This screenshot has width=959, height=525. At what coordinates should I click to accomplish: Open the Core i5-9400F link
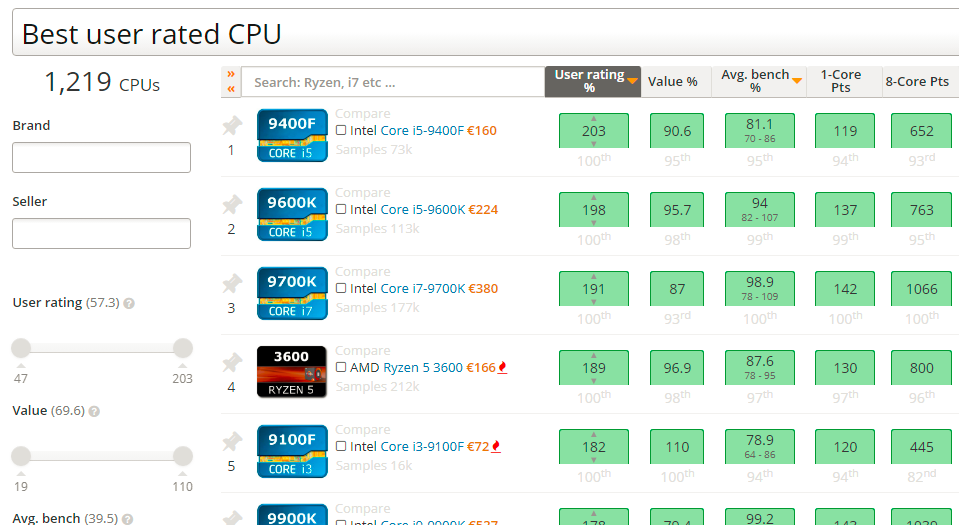click(x=422, y=130)
